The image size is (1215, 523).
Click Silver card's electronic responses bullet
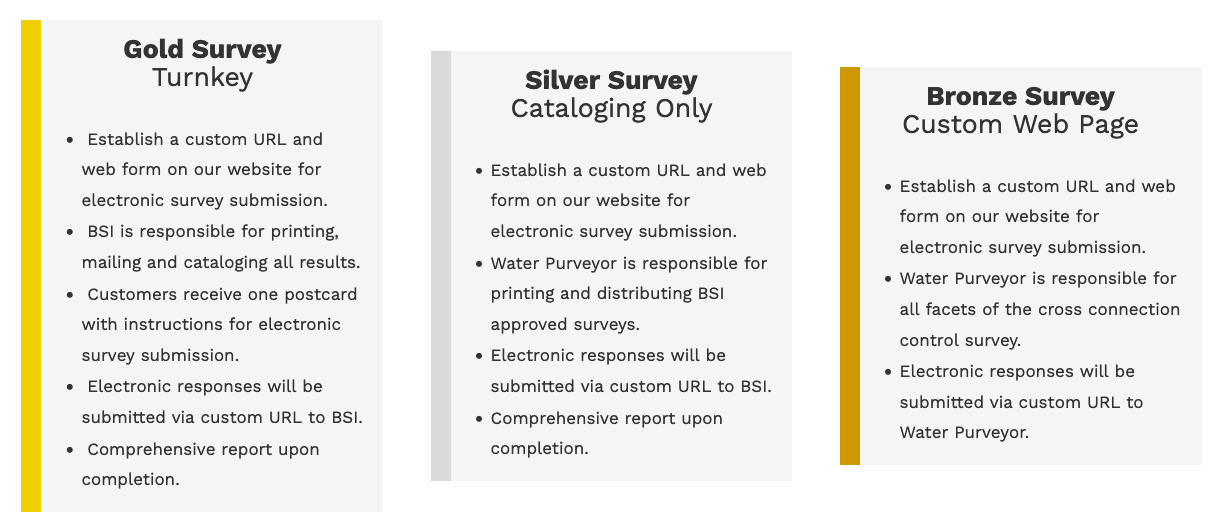click(630, 371)
